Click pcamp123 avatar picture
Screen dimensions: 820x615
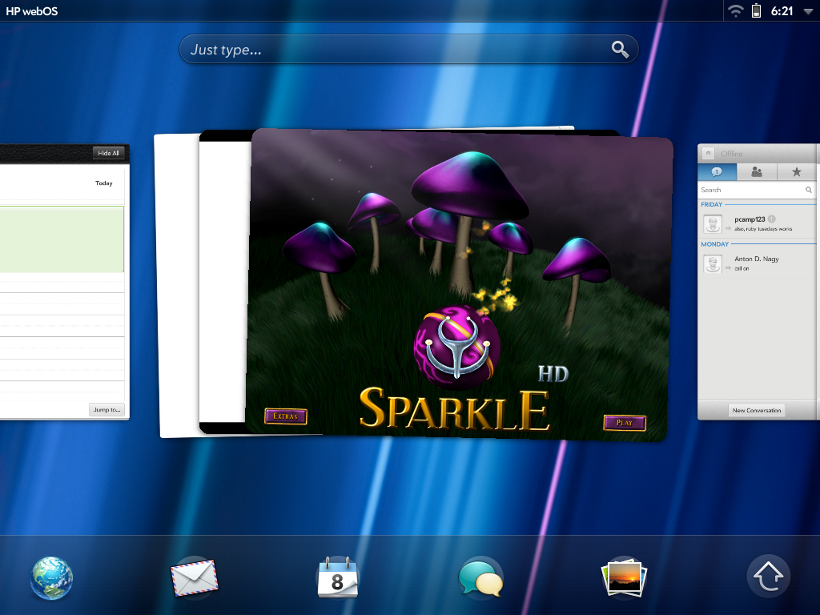pos(712,224)
